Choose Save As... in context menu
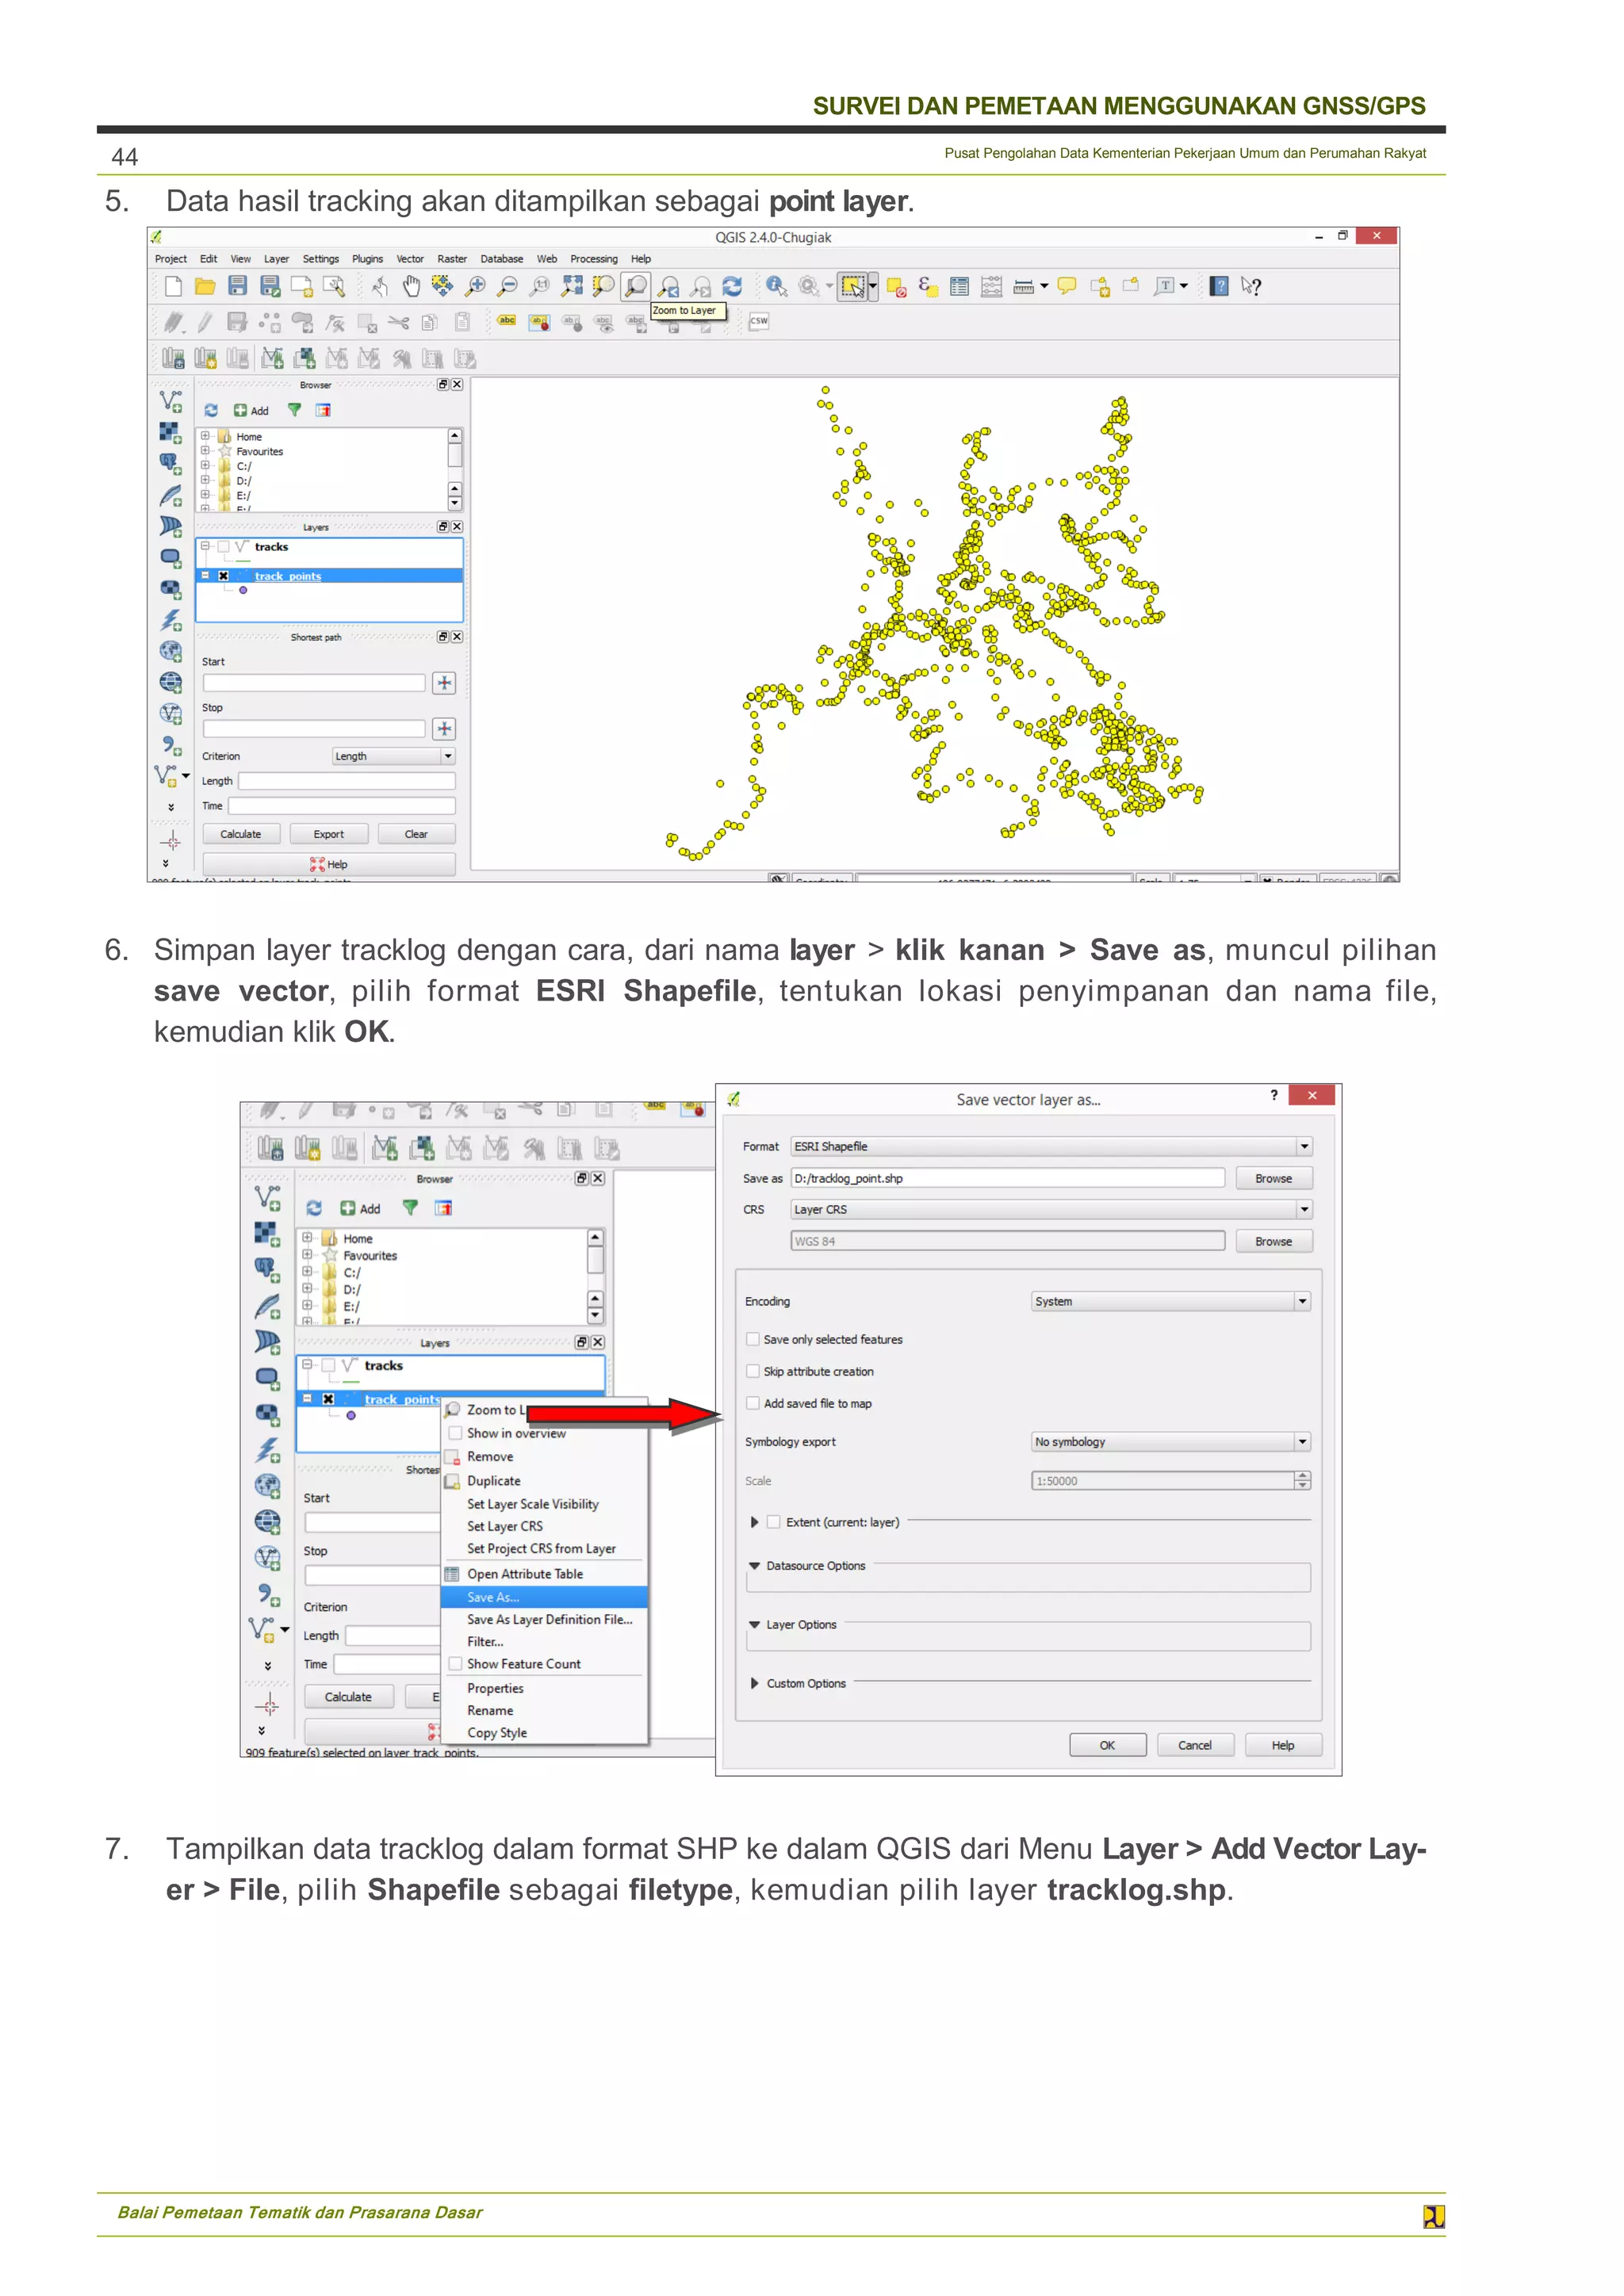Image resolution: width=1624 pixels, height=2296 pixels. [x=493, y=1597]
